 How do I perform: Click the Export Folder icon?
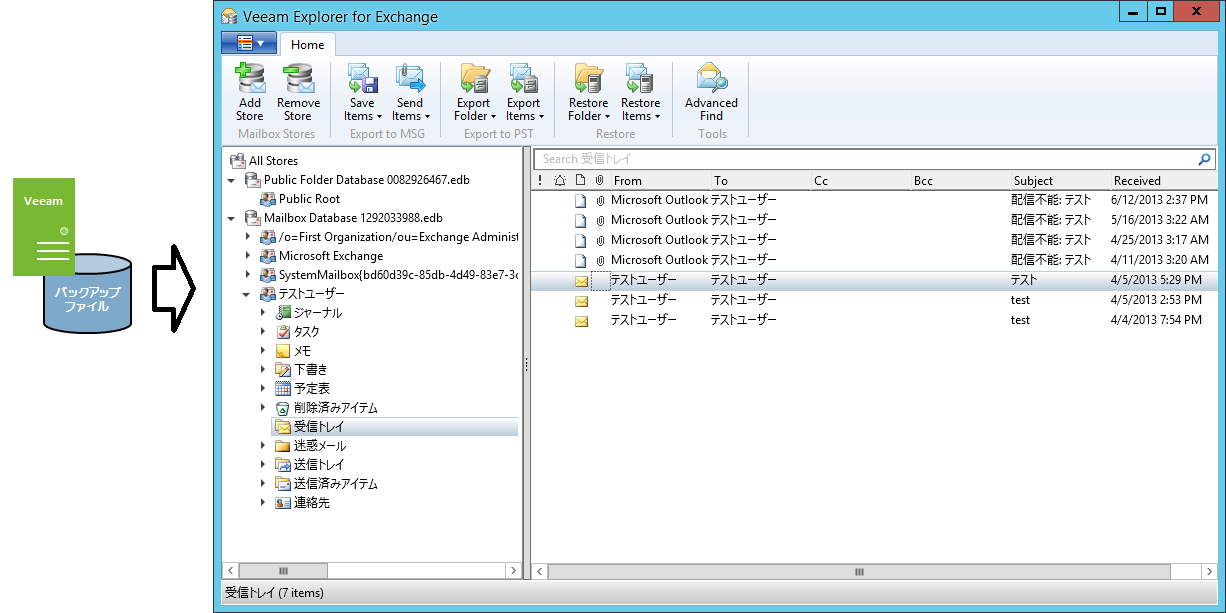(x=474, y=79)
